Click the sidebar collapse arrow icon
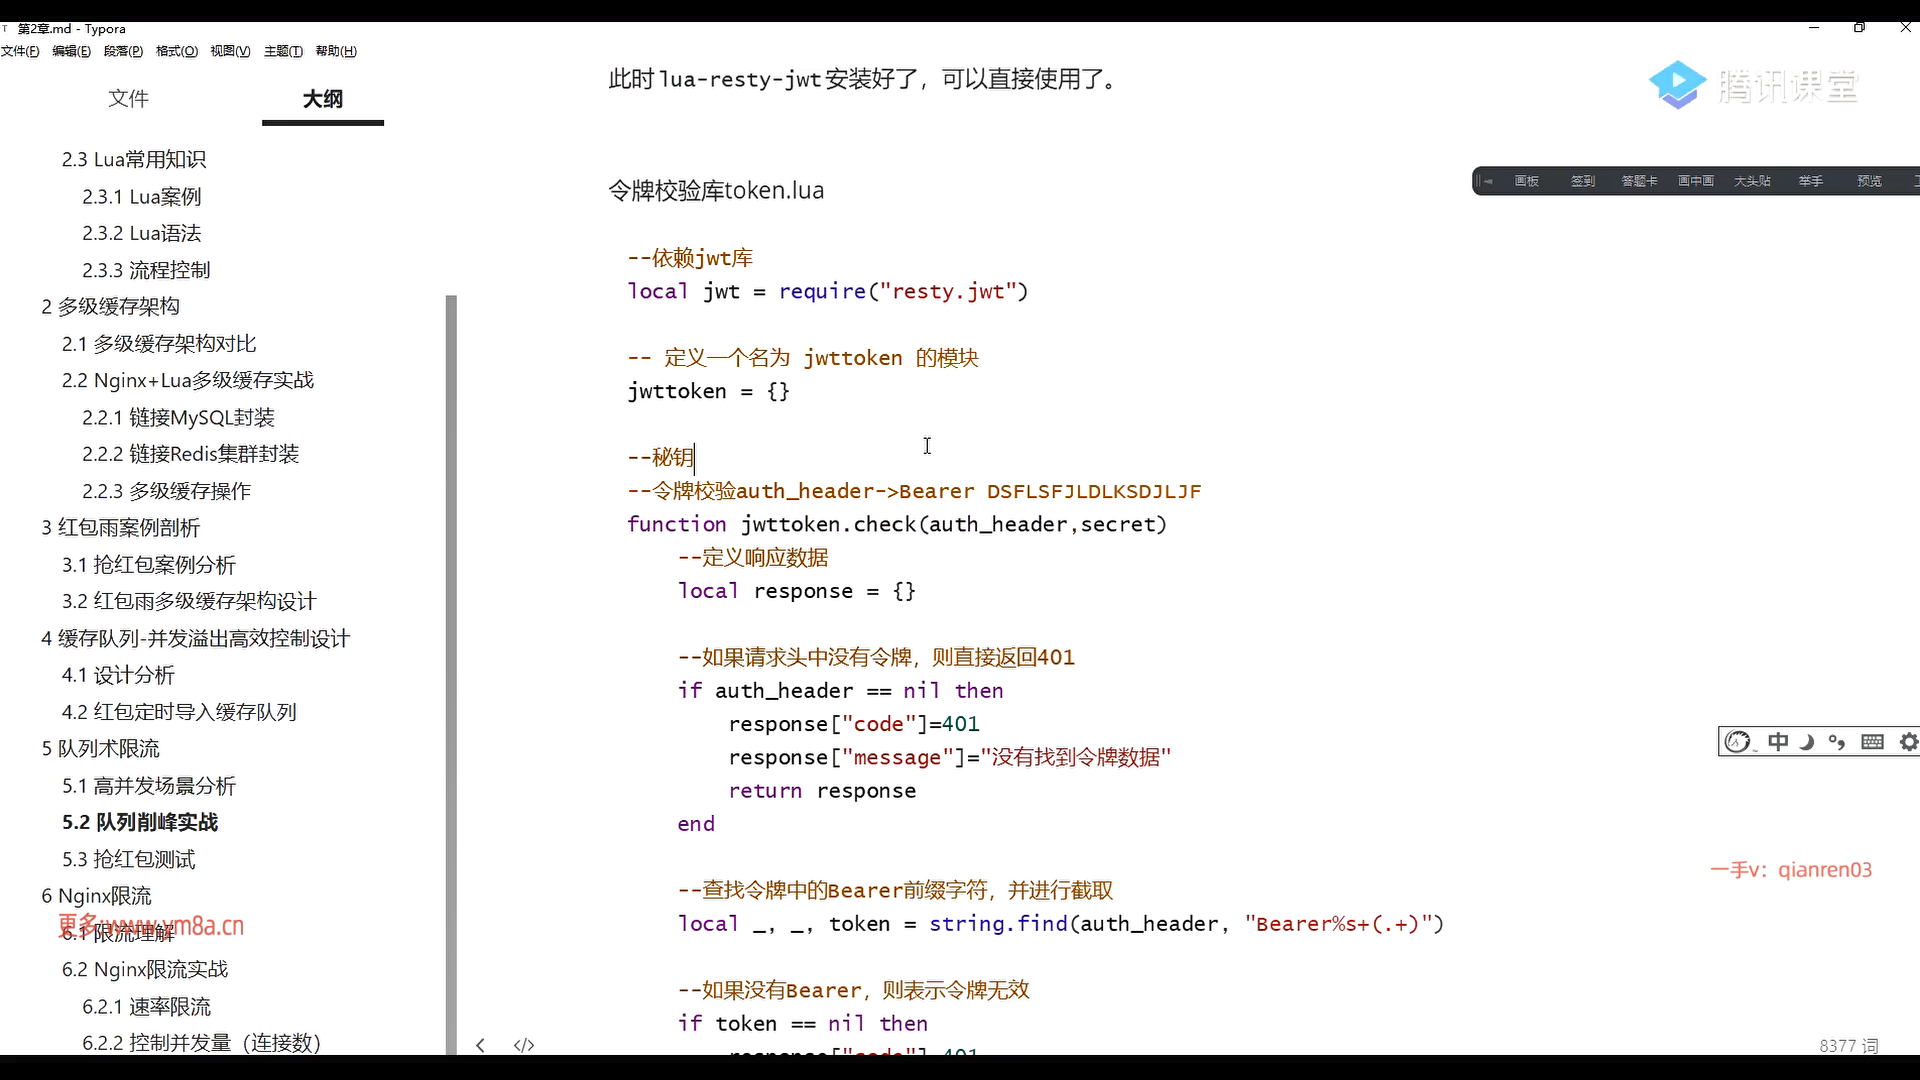The image size is (1920, 1080). tap(481, 1045)
